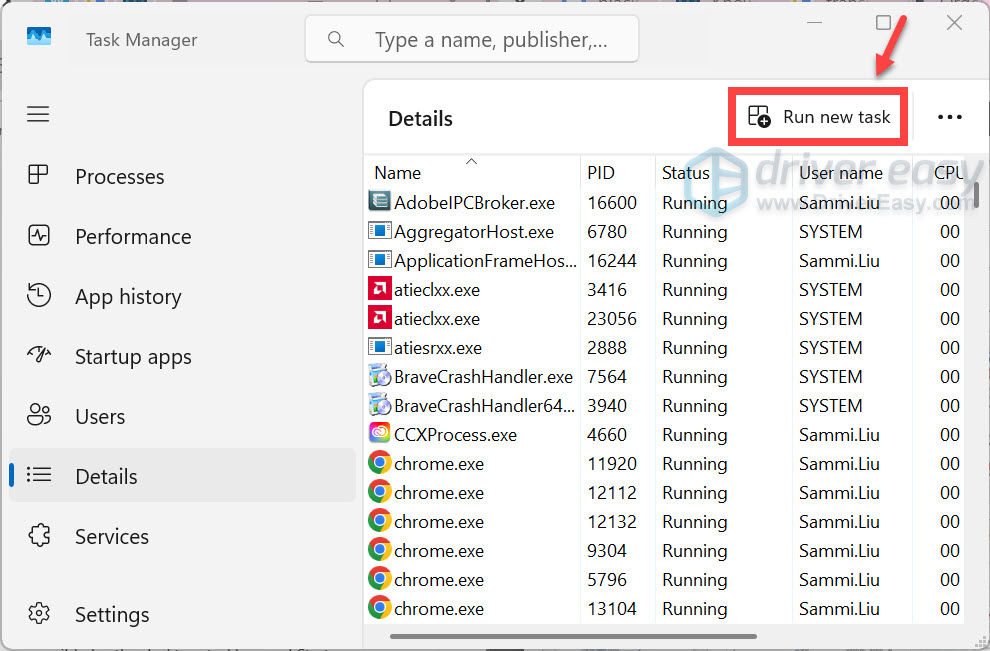Open the three-dots more options menu

point(950,117)
